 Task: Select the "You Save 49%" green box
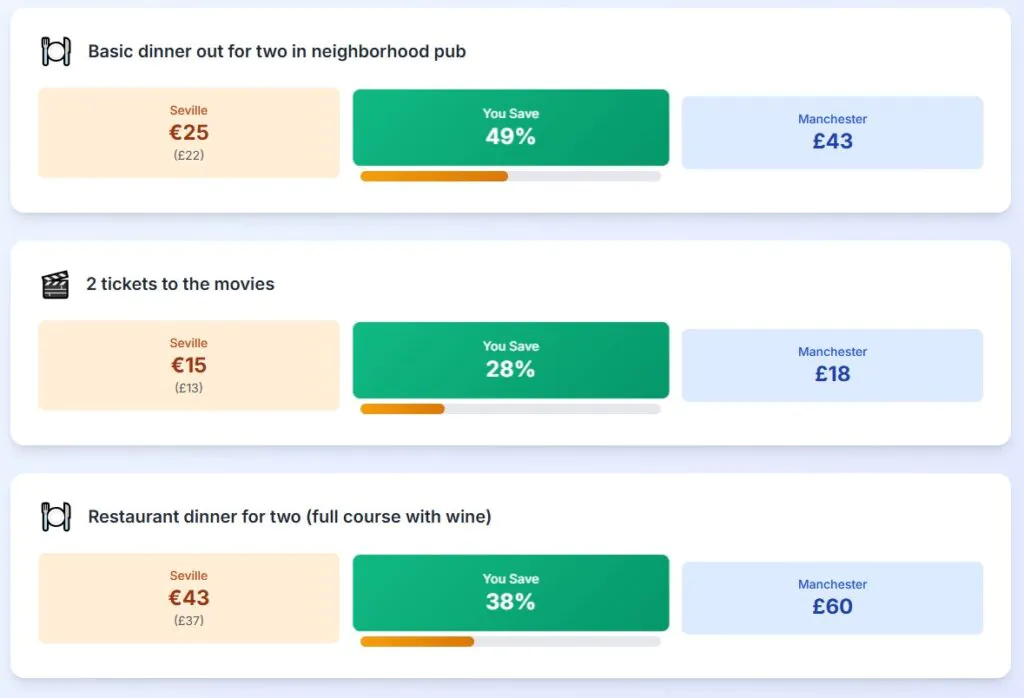pos(510,127)
